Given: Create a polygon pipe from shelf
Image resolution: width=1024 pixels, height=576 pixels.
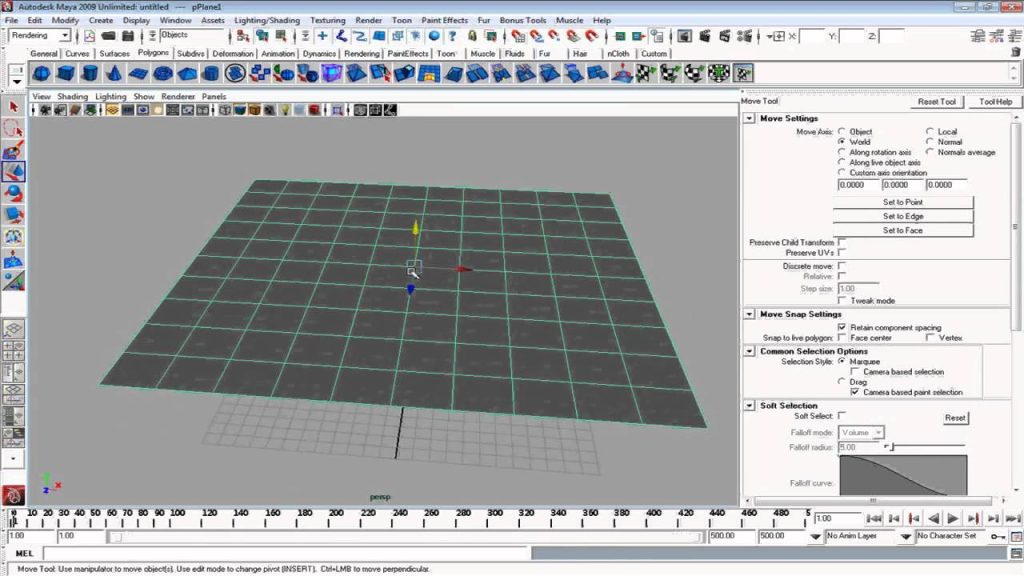Looking at the screenshot, I should coord(211,73).
